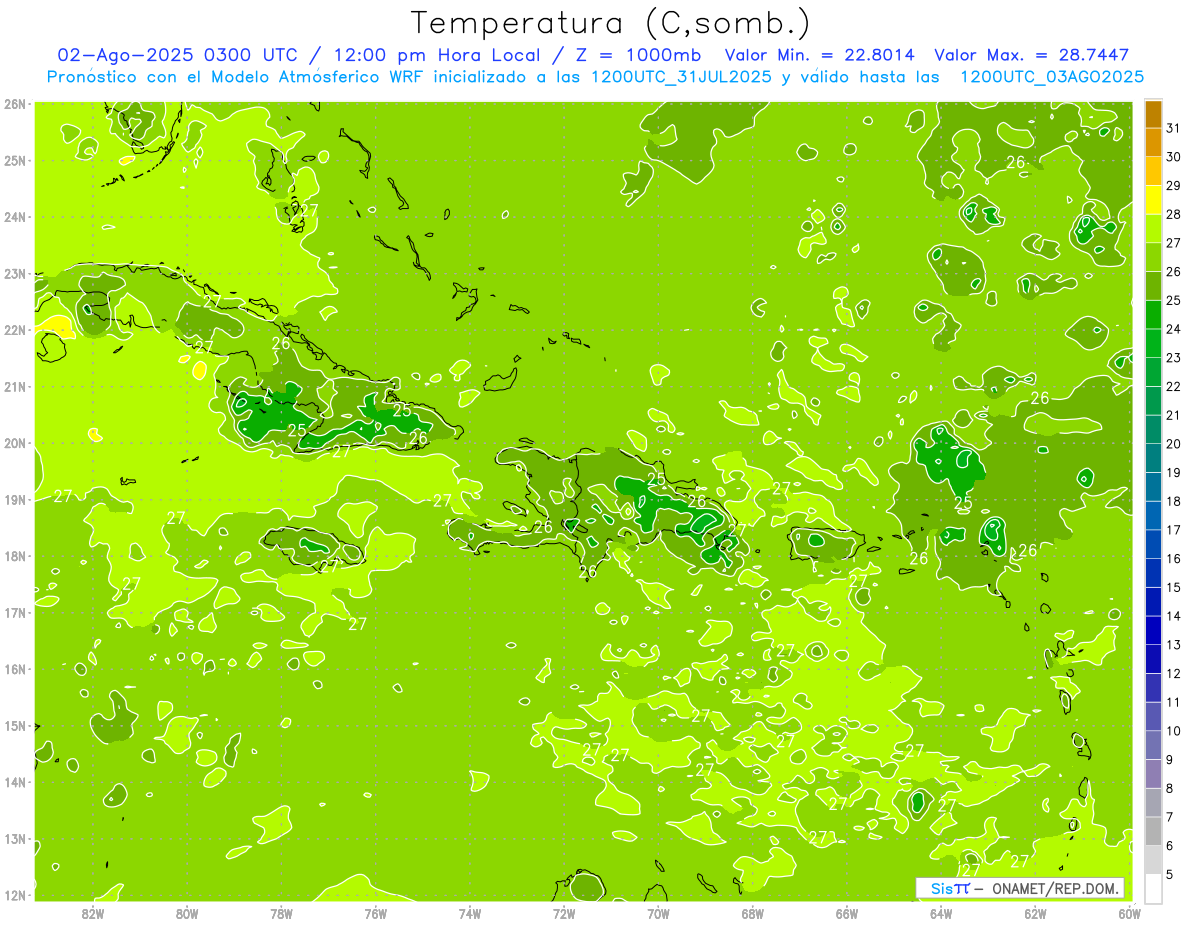Screen dimensions: 1200x927
Task: Click the "78W" longitude axis label
Action: click(x=281, y=913)
